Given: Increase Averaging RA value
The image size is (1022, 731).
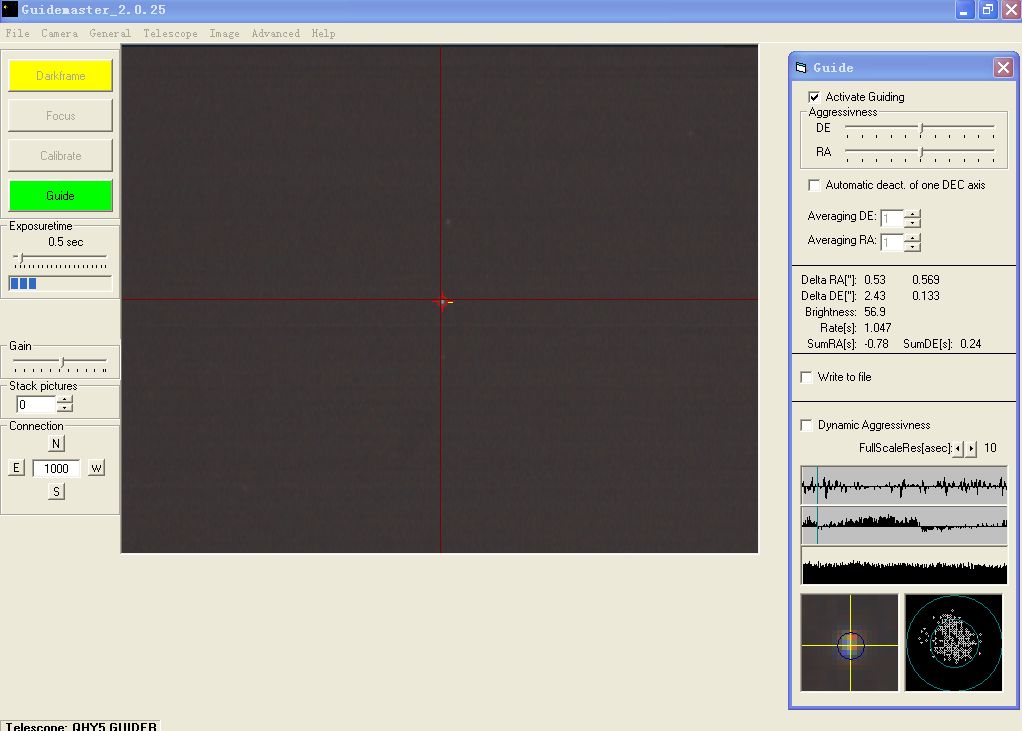Looking at the screenshot, I should point(912,238).
